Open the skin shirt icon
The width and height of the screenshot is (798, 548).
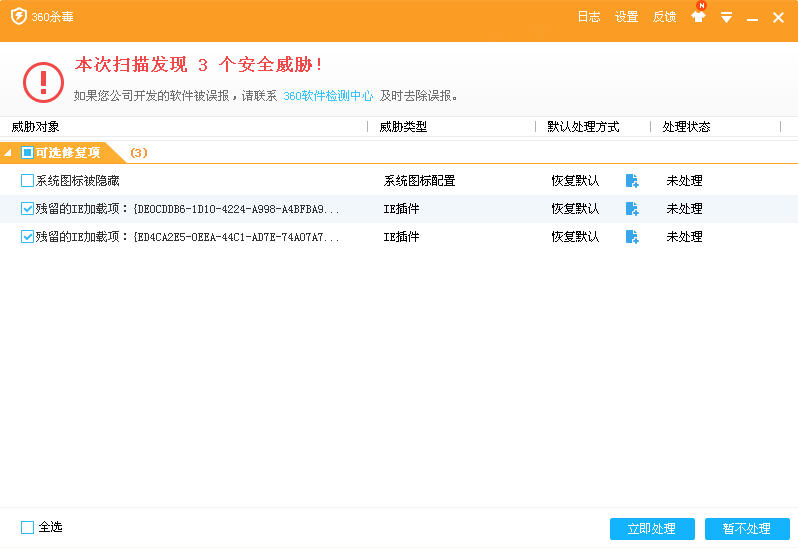click(698, 17)
